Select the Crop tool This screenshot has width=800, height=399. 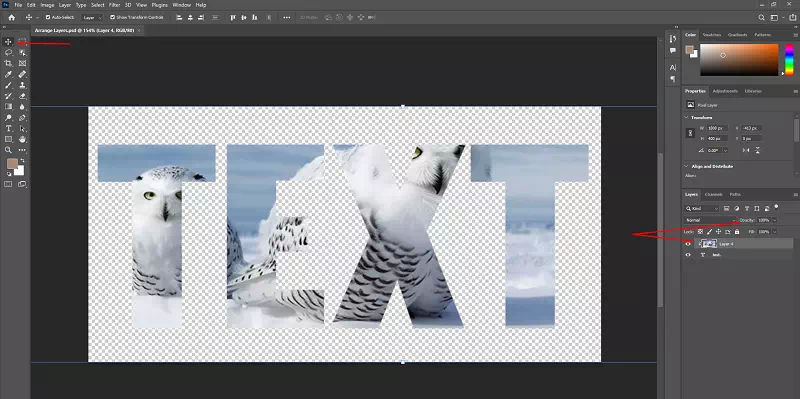point(8,63)
